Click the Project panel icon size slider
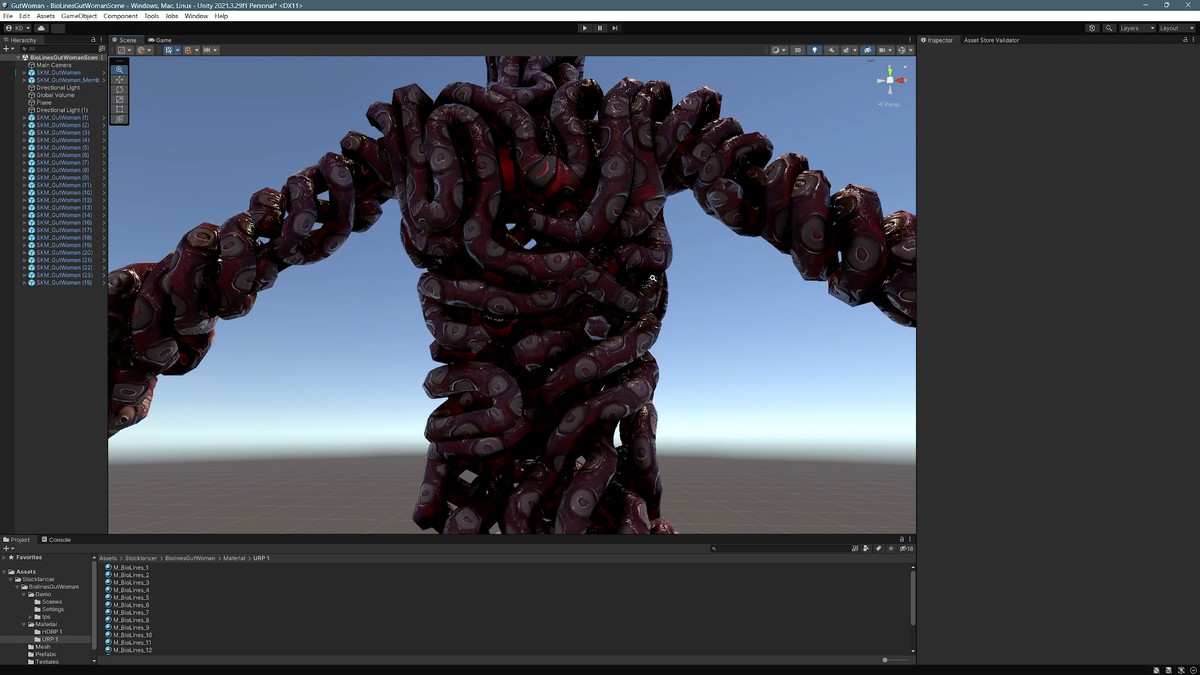1200x675 pixels. pyautogui.click(x=886, y=660)
